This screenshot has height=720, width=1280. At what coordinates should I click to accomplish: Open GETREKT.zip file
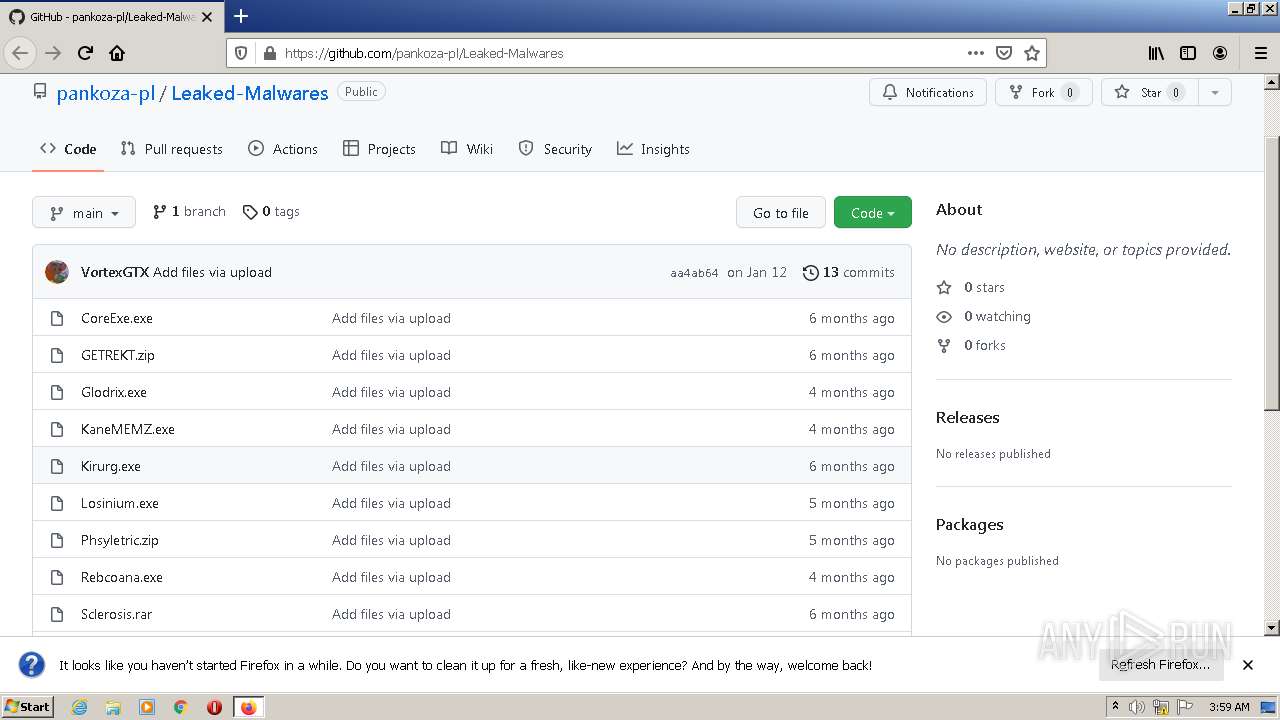118,355
